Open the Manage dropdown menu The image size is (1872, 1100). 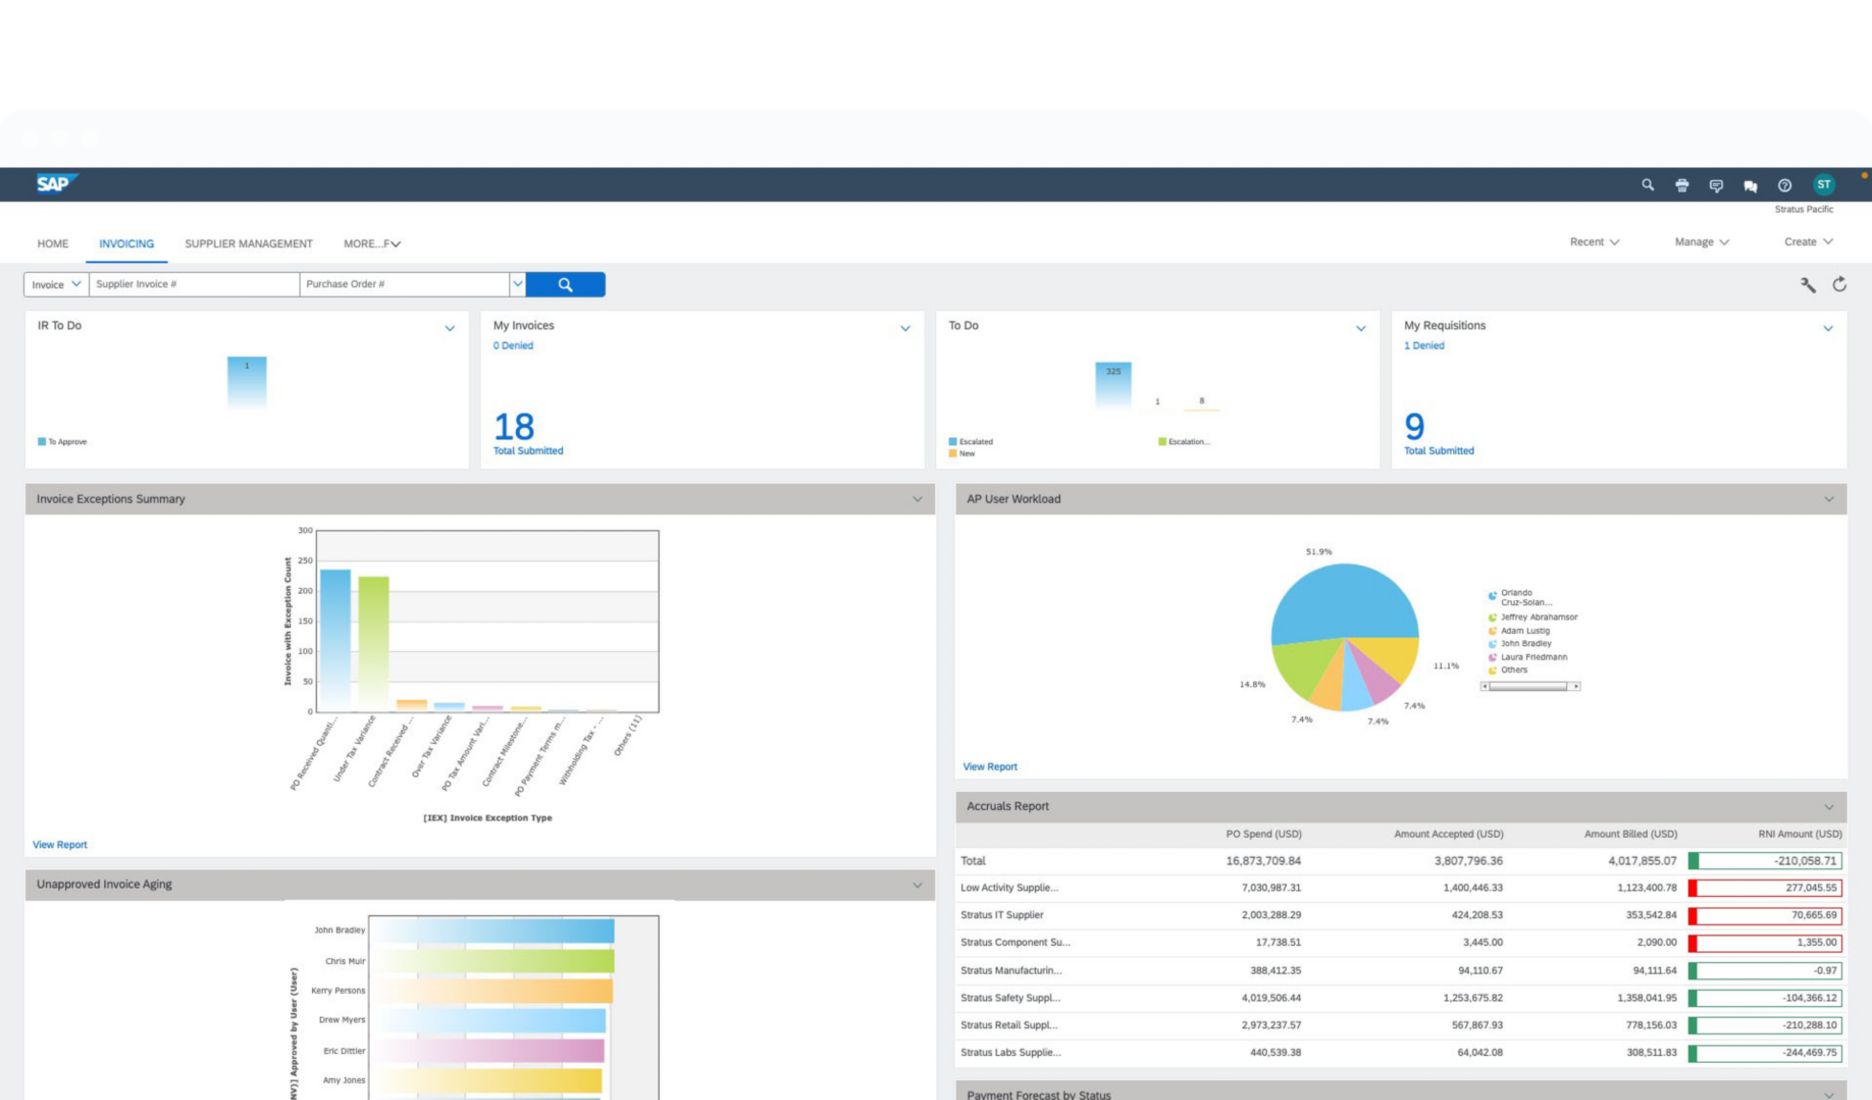[1701, 242]
